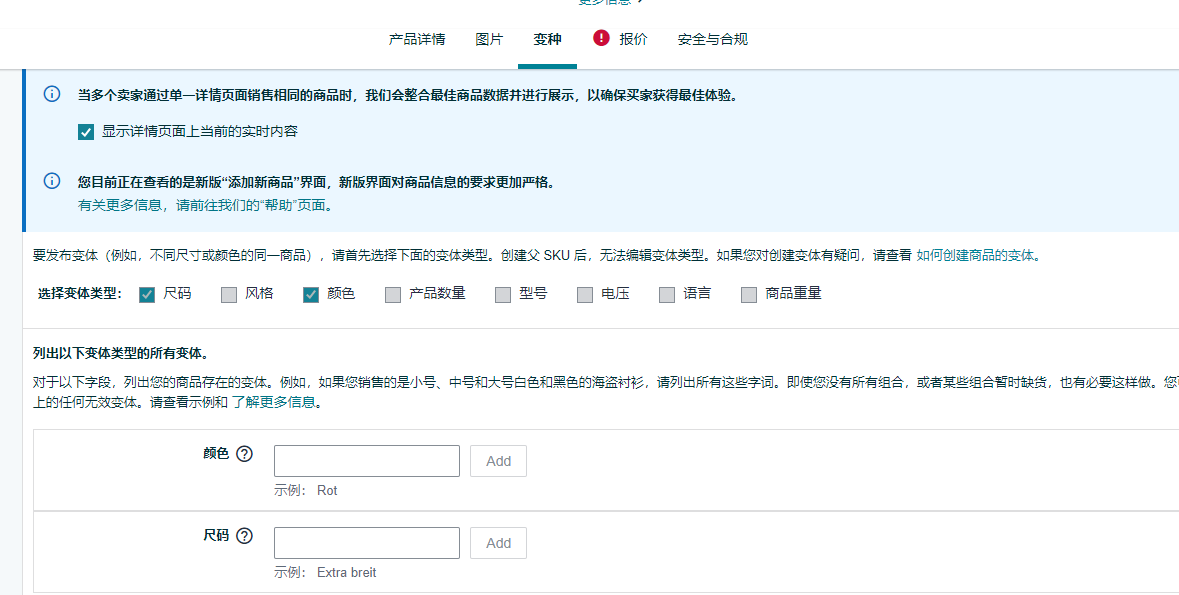Switch to the 安全与合规 tab
This screenshot has height=595, width=1179.
click(712, 40)
